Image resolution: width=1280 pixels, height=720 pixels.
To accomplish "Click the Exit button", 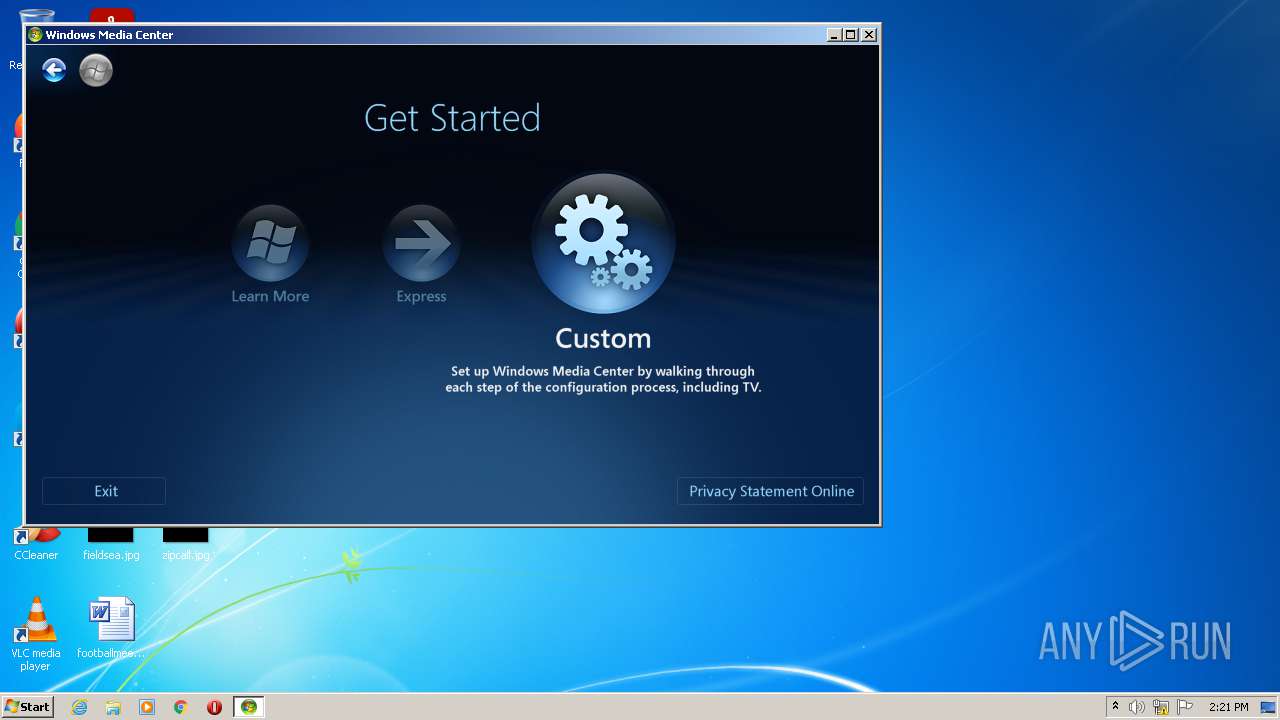I will pos(104,491).
